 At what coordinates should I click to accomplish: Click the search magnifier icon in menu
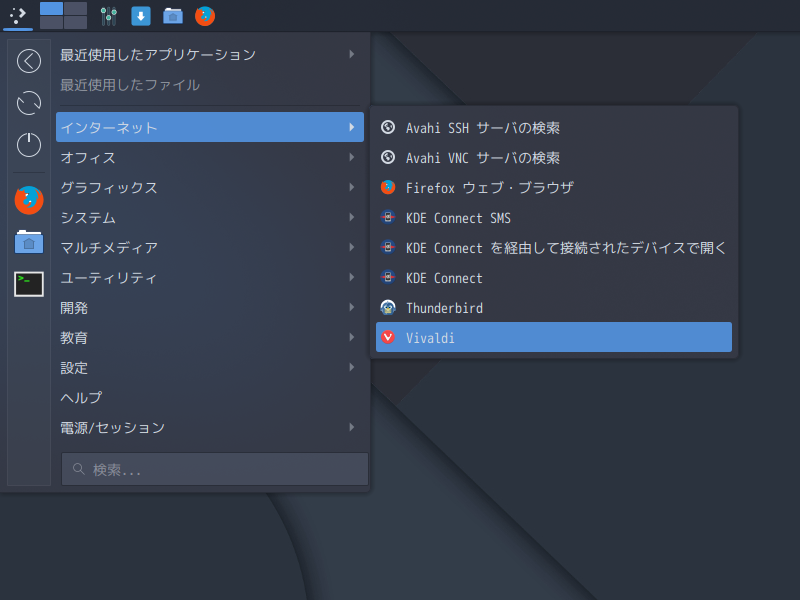[x=79, y=468]
